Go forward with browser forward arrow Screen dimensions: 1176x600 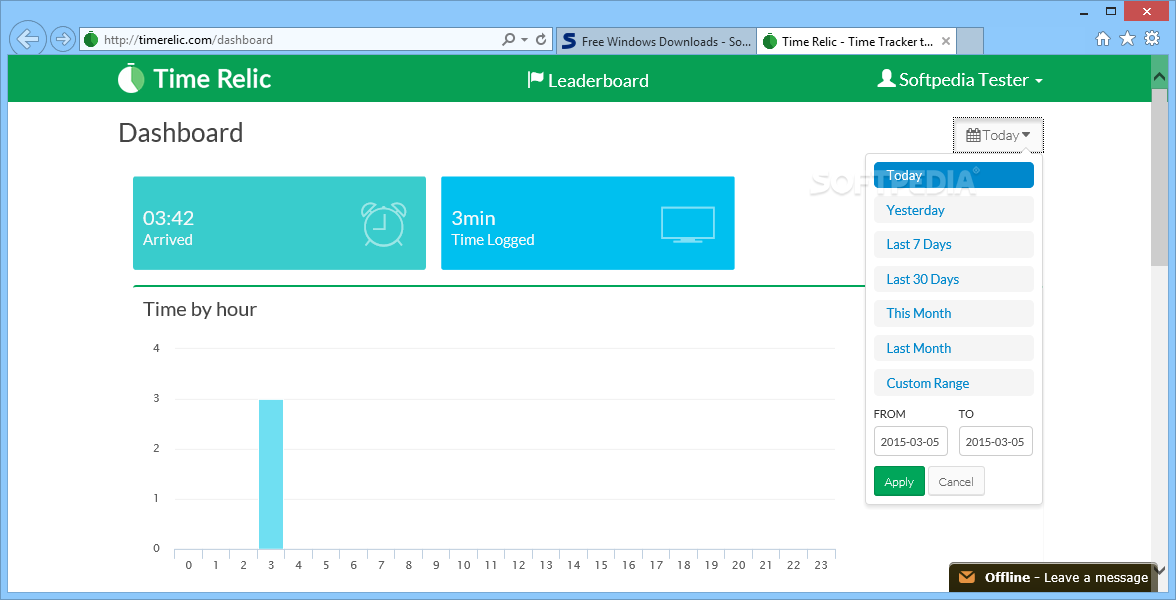[x=64, y=38]
